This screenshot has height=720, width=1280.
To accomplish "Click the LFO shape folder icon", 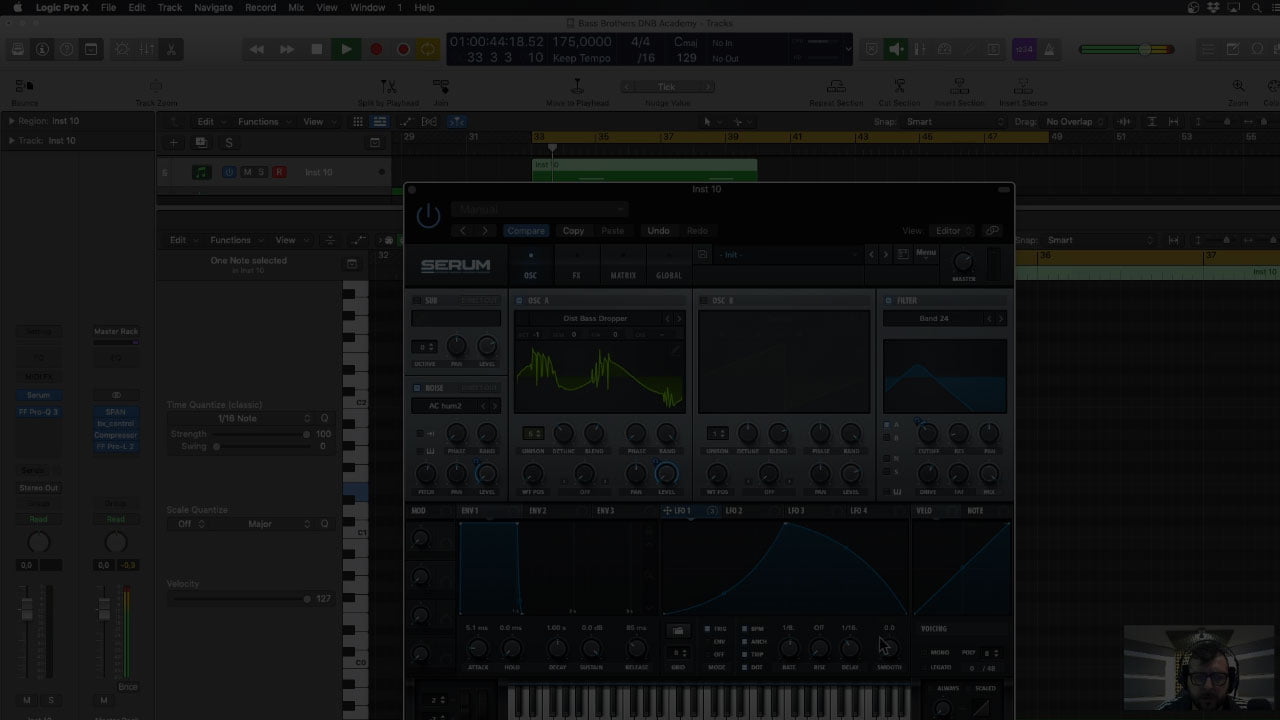I will coord(678,631).
